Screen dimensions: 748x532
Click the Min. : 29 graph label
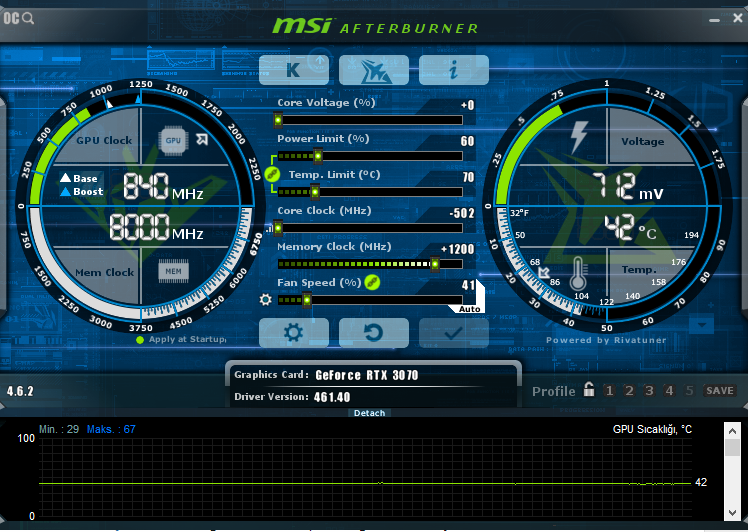(59, 429)
